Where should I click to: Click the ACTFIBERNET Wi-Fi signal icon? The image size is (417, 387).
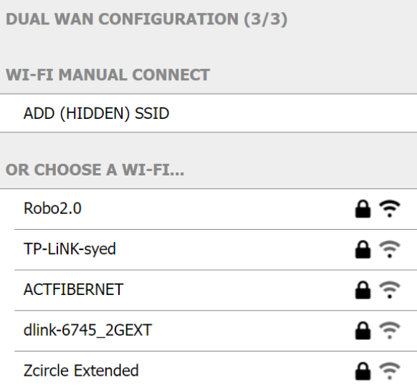tap(389, 290)
